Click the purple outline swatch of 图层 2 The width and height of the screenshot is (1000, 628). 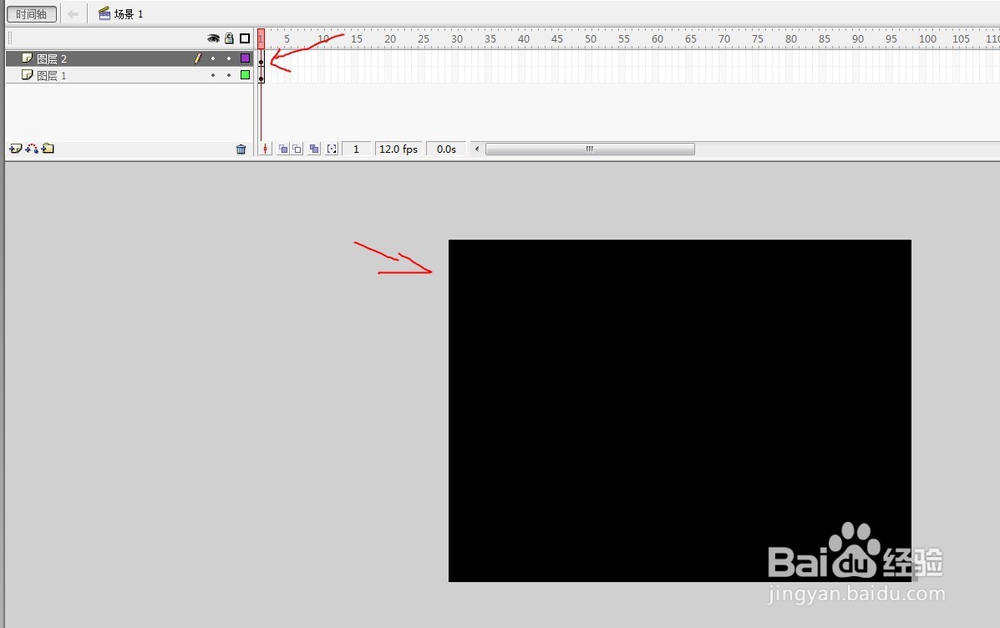[x=245, y=58]
